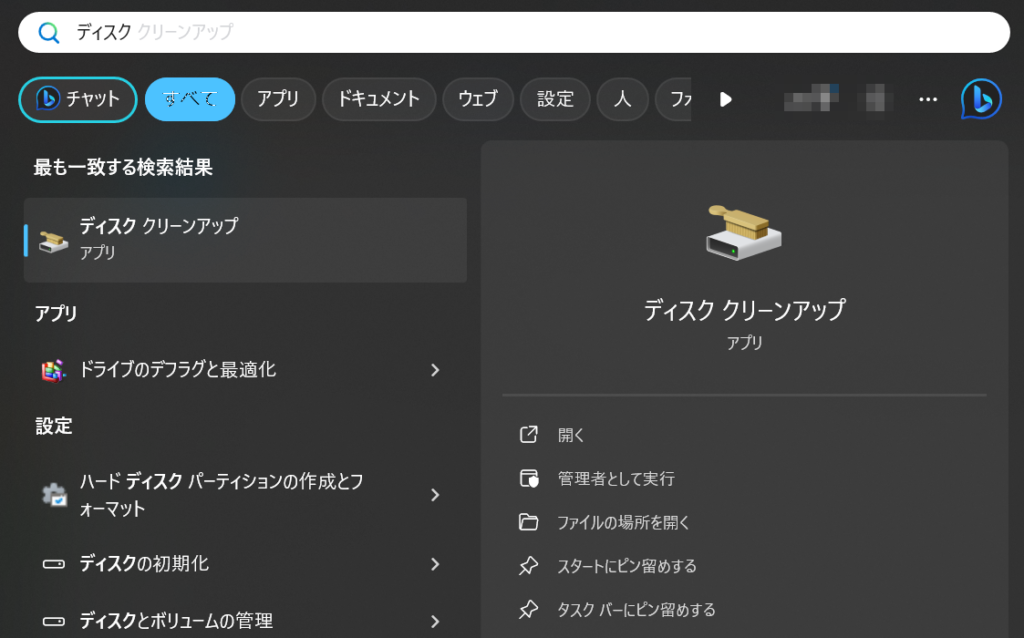This screenshot has height=638, width=1024.
Task: Click the pin to taskbar icon
Action: coord(528,610)
